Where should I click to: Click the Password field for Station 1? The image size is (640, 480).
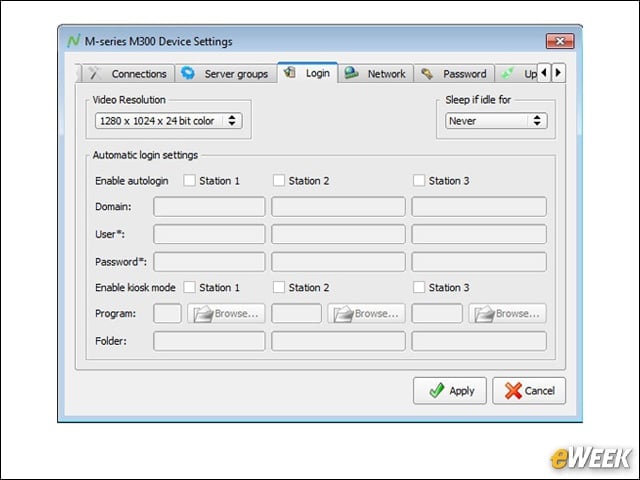[x=209, y=262]
